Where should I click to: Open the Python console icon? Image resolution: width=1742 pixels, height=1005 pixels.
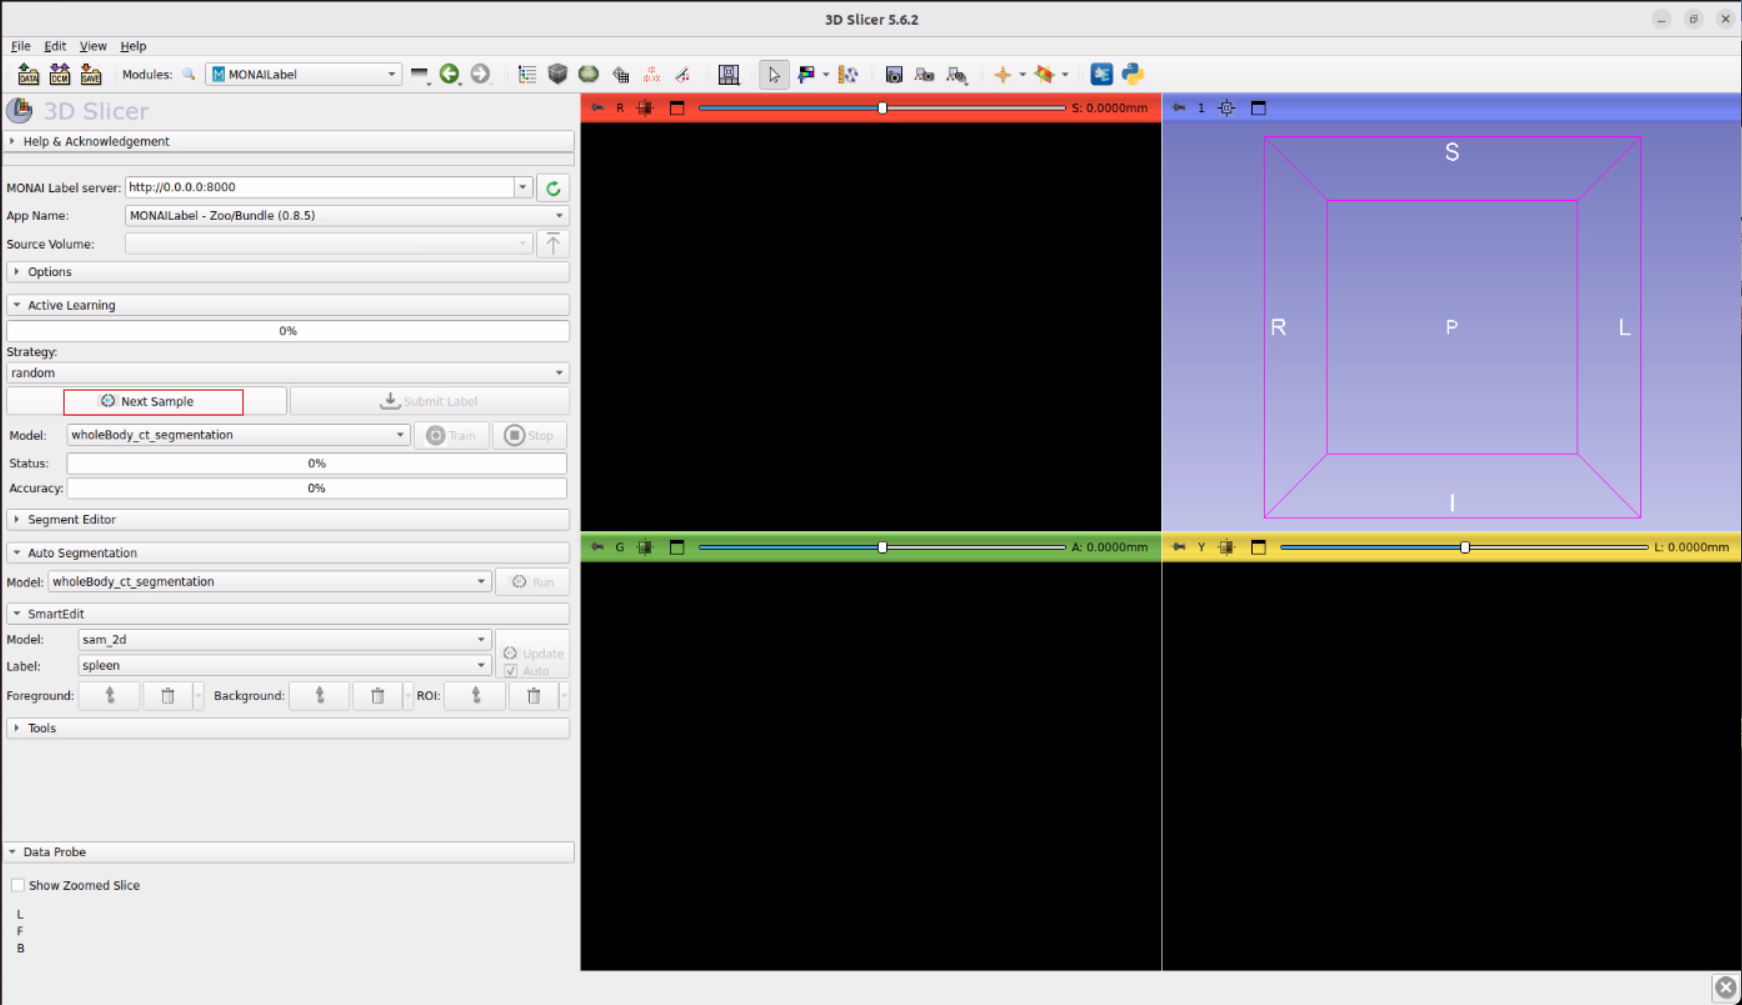pos(1132,74)
